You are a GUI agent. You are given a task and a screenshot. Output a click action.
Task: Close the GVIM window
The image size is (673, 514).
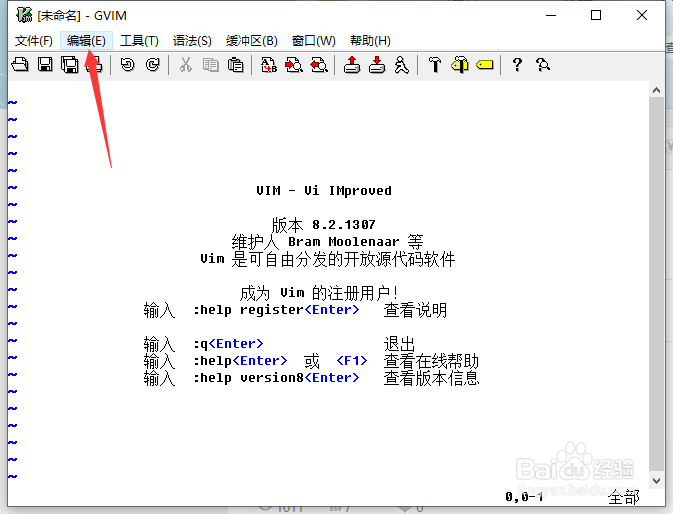tap(642, 15)
